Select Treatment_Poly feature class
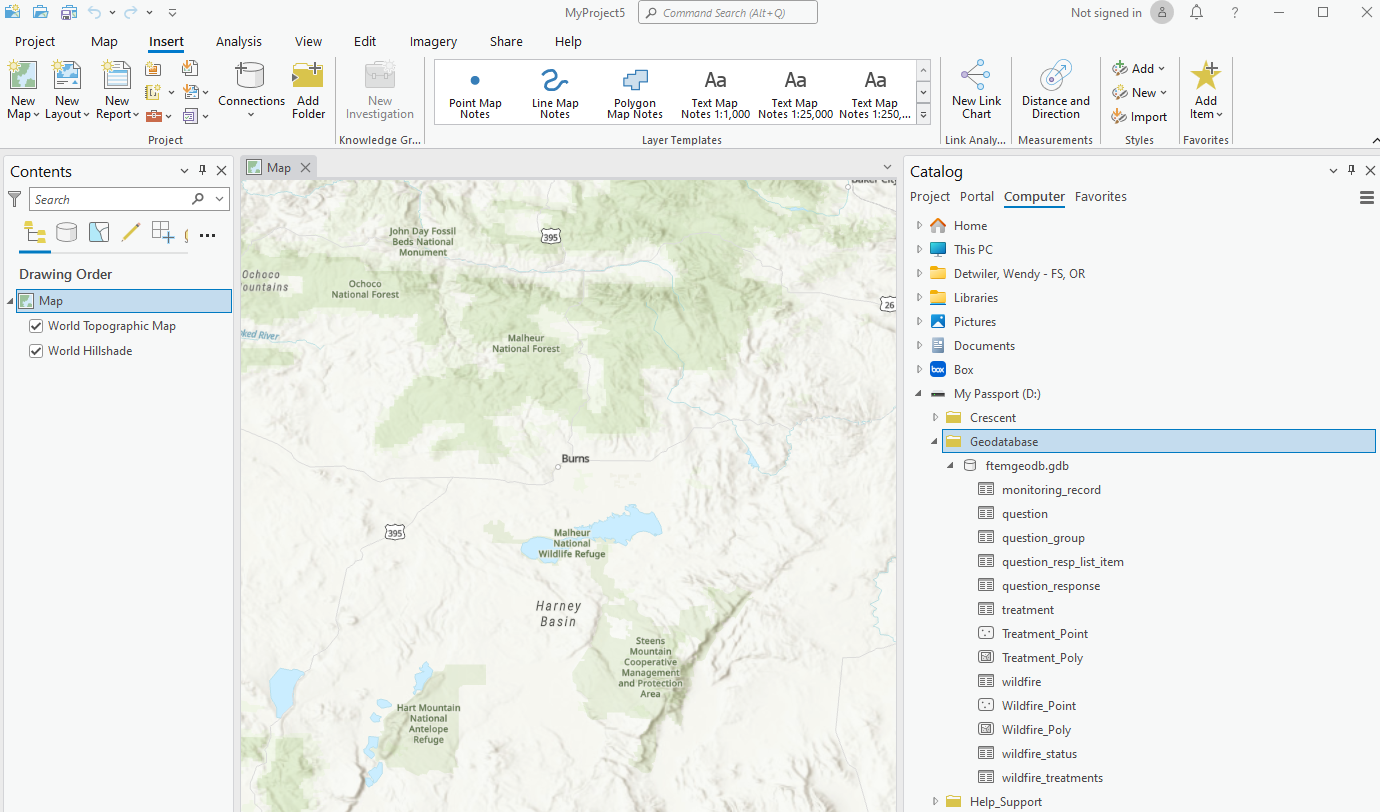This screenshot has width=1380, height=812. pos(1043,657)
